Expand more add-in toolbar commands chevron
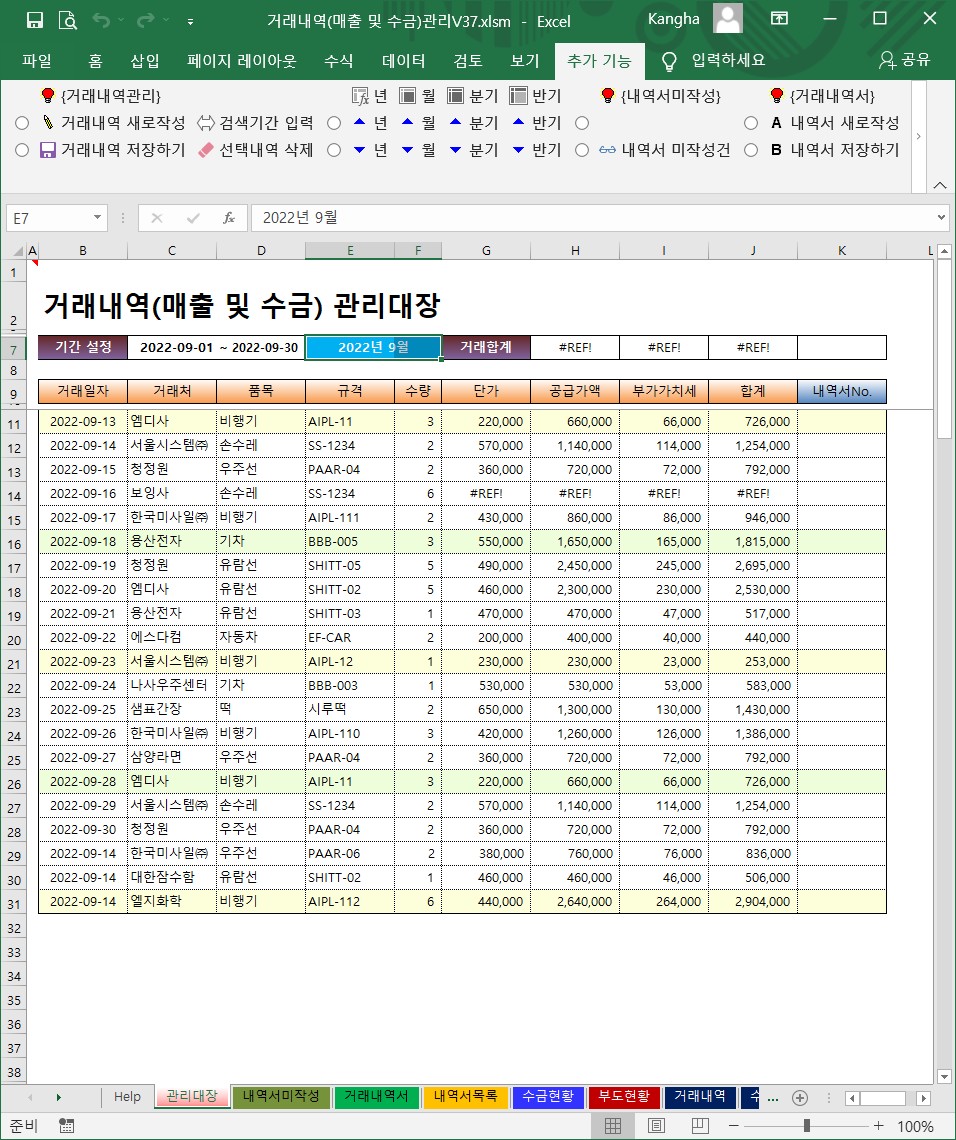Image resolution: width=956 pixels, height=1140 pixels. 919,136
